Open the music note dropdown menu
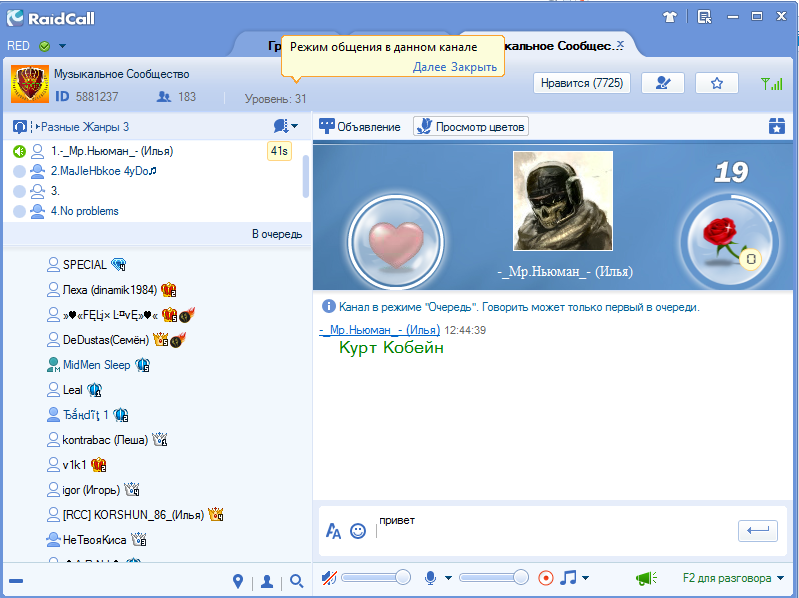The height and width of the screenshot is (598, 799). (574, 578)
